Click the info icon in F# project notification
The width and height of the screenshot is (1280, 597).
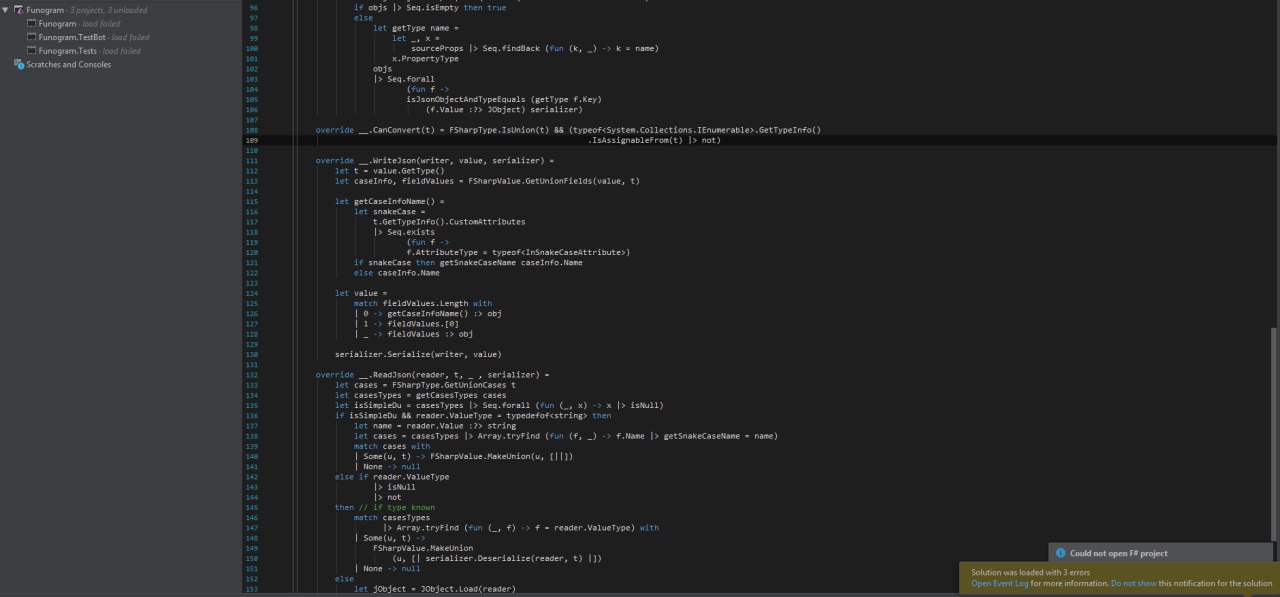[1061, 553]
